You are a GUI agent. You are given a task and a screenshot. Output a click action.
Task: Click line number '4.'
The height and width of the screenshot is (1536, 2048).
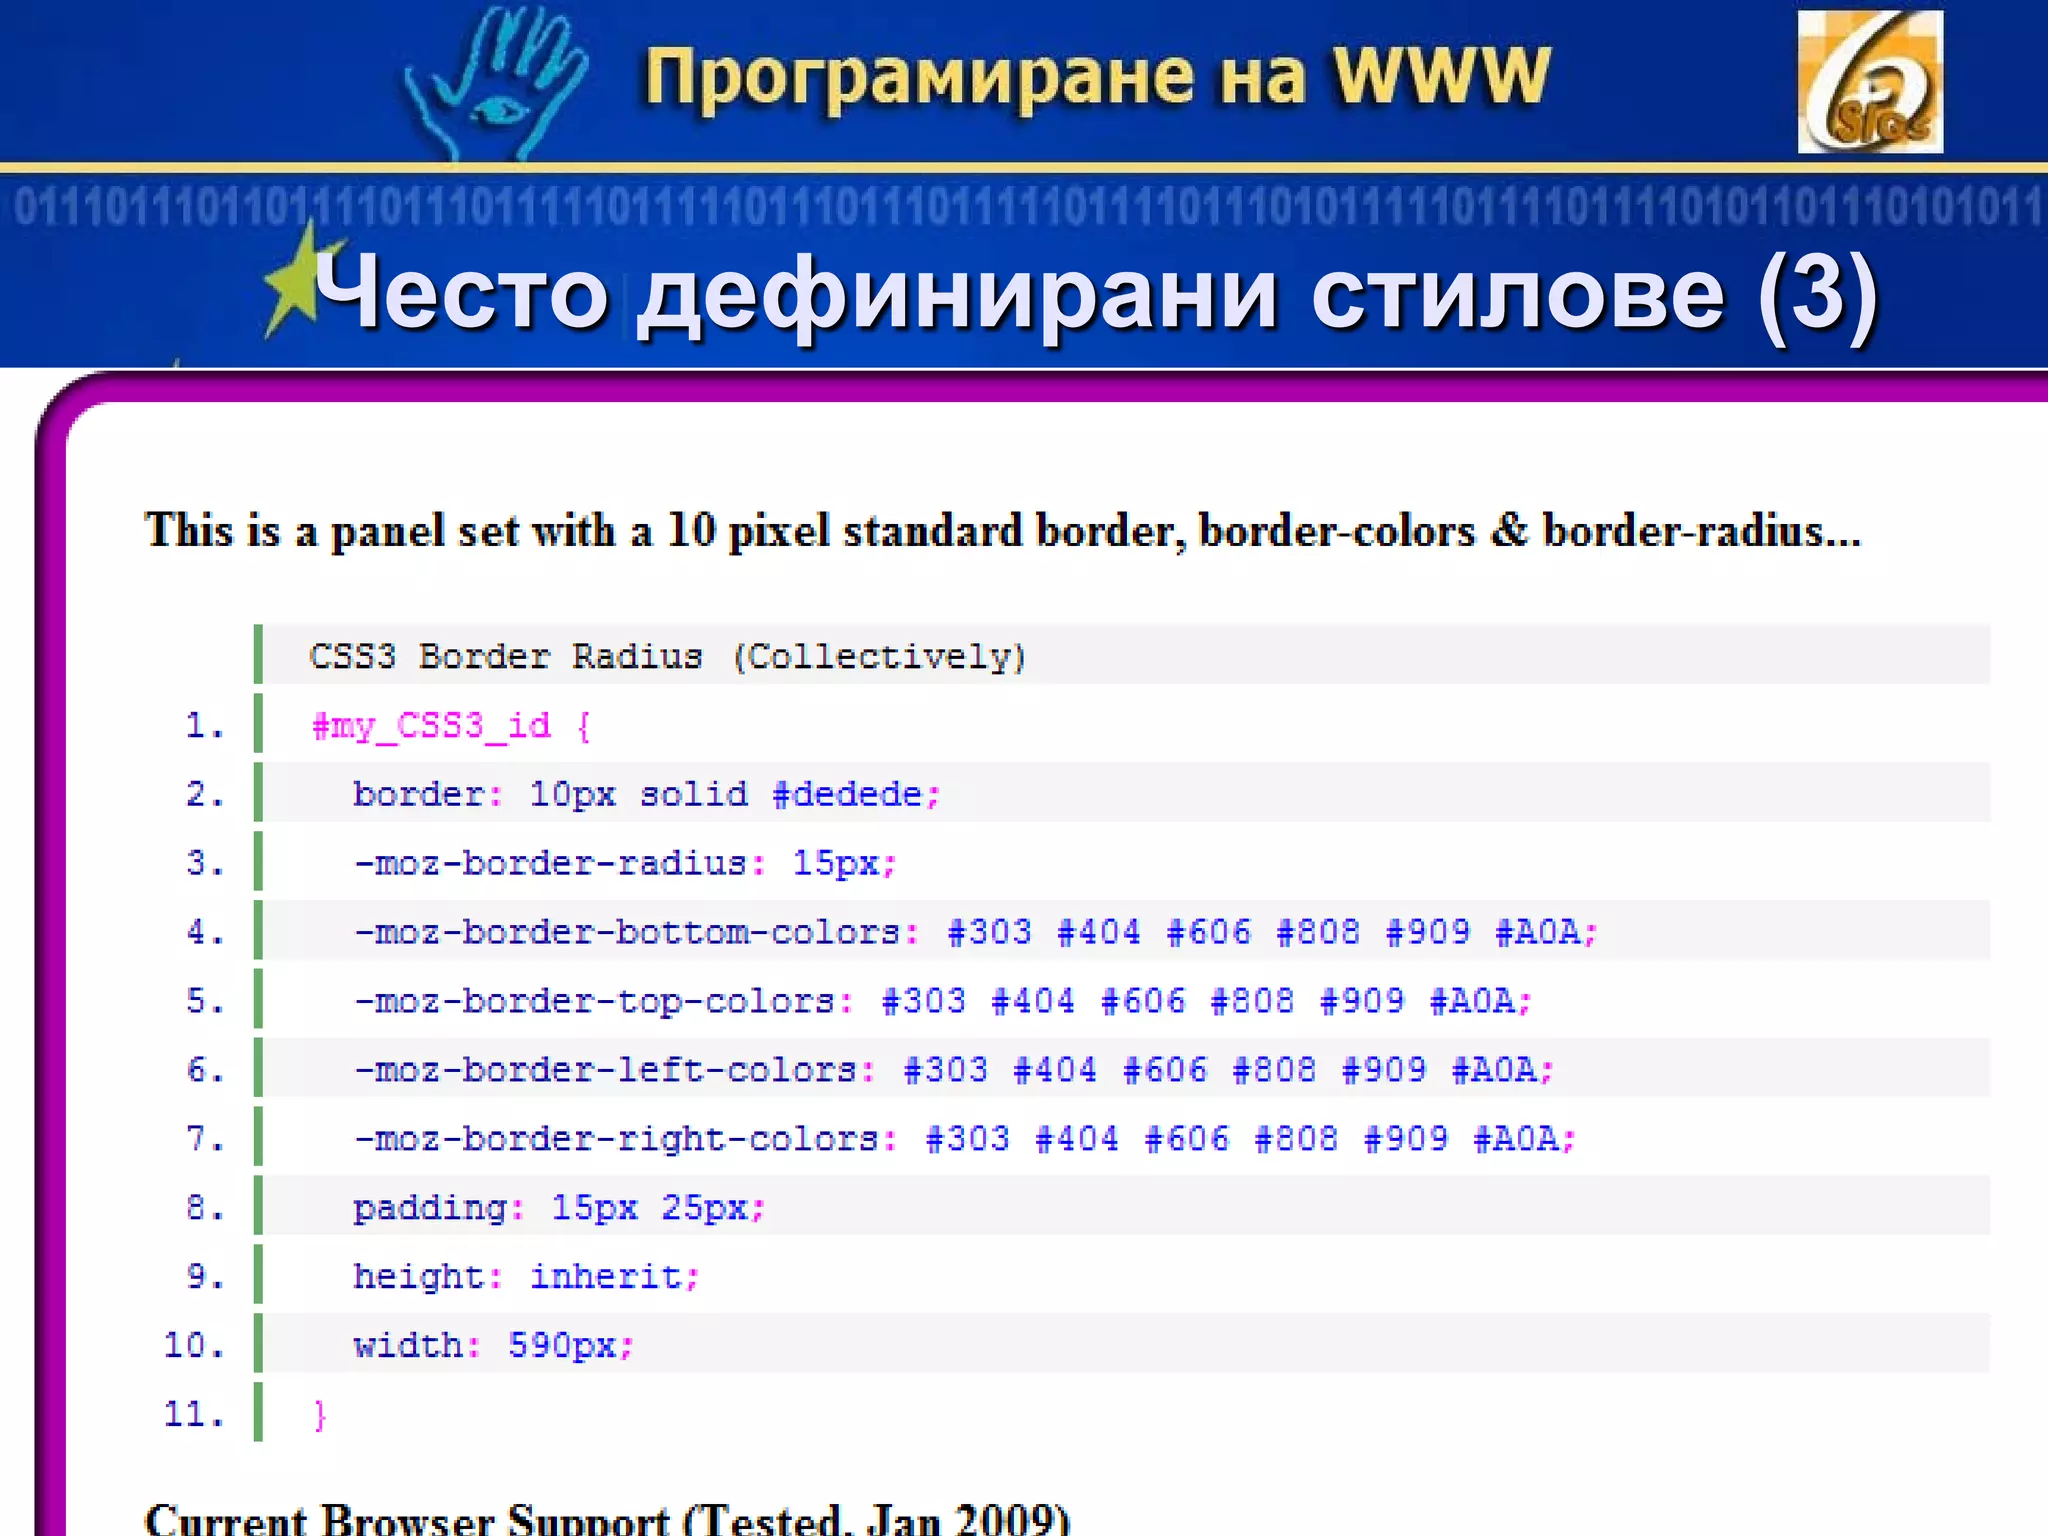point(205,932)
